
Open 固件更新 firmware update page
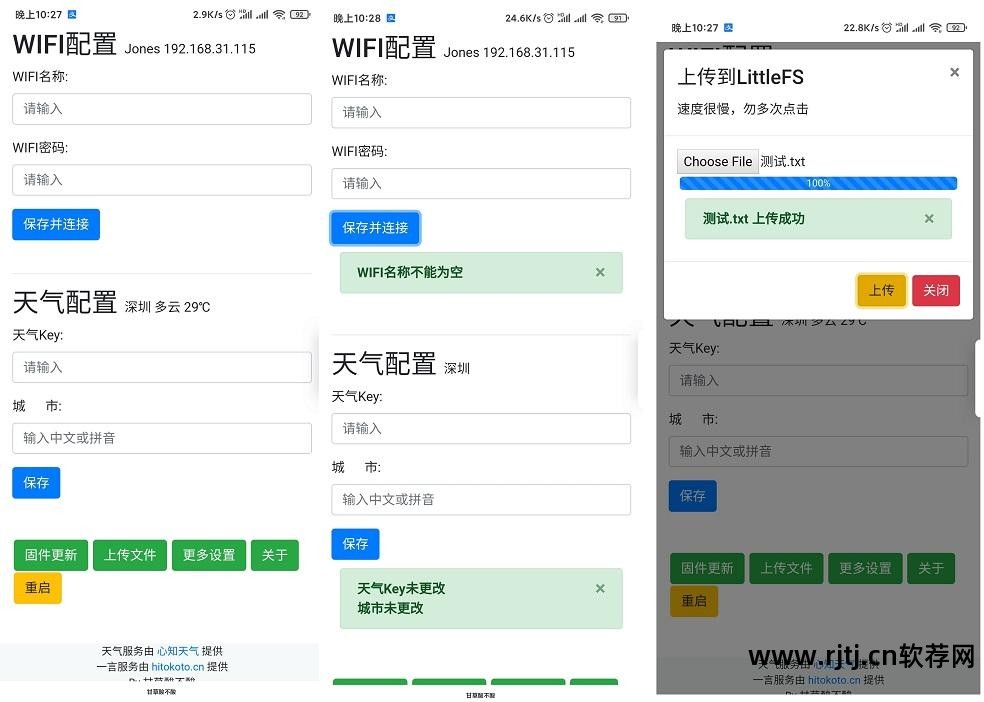pyautogui.click(x=50, y=555)
